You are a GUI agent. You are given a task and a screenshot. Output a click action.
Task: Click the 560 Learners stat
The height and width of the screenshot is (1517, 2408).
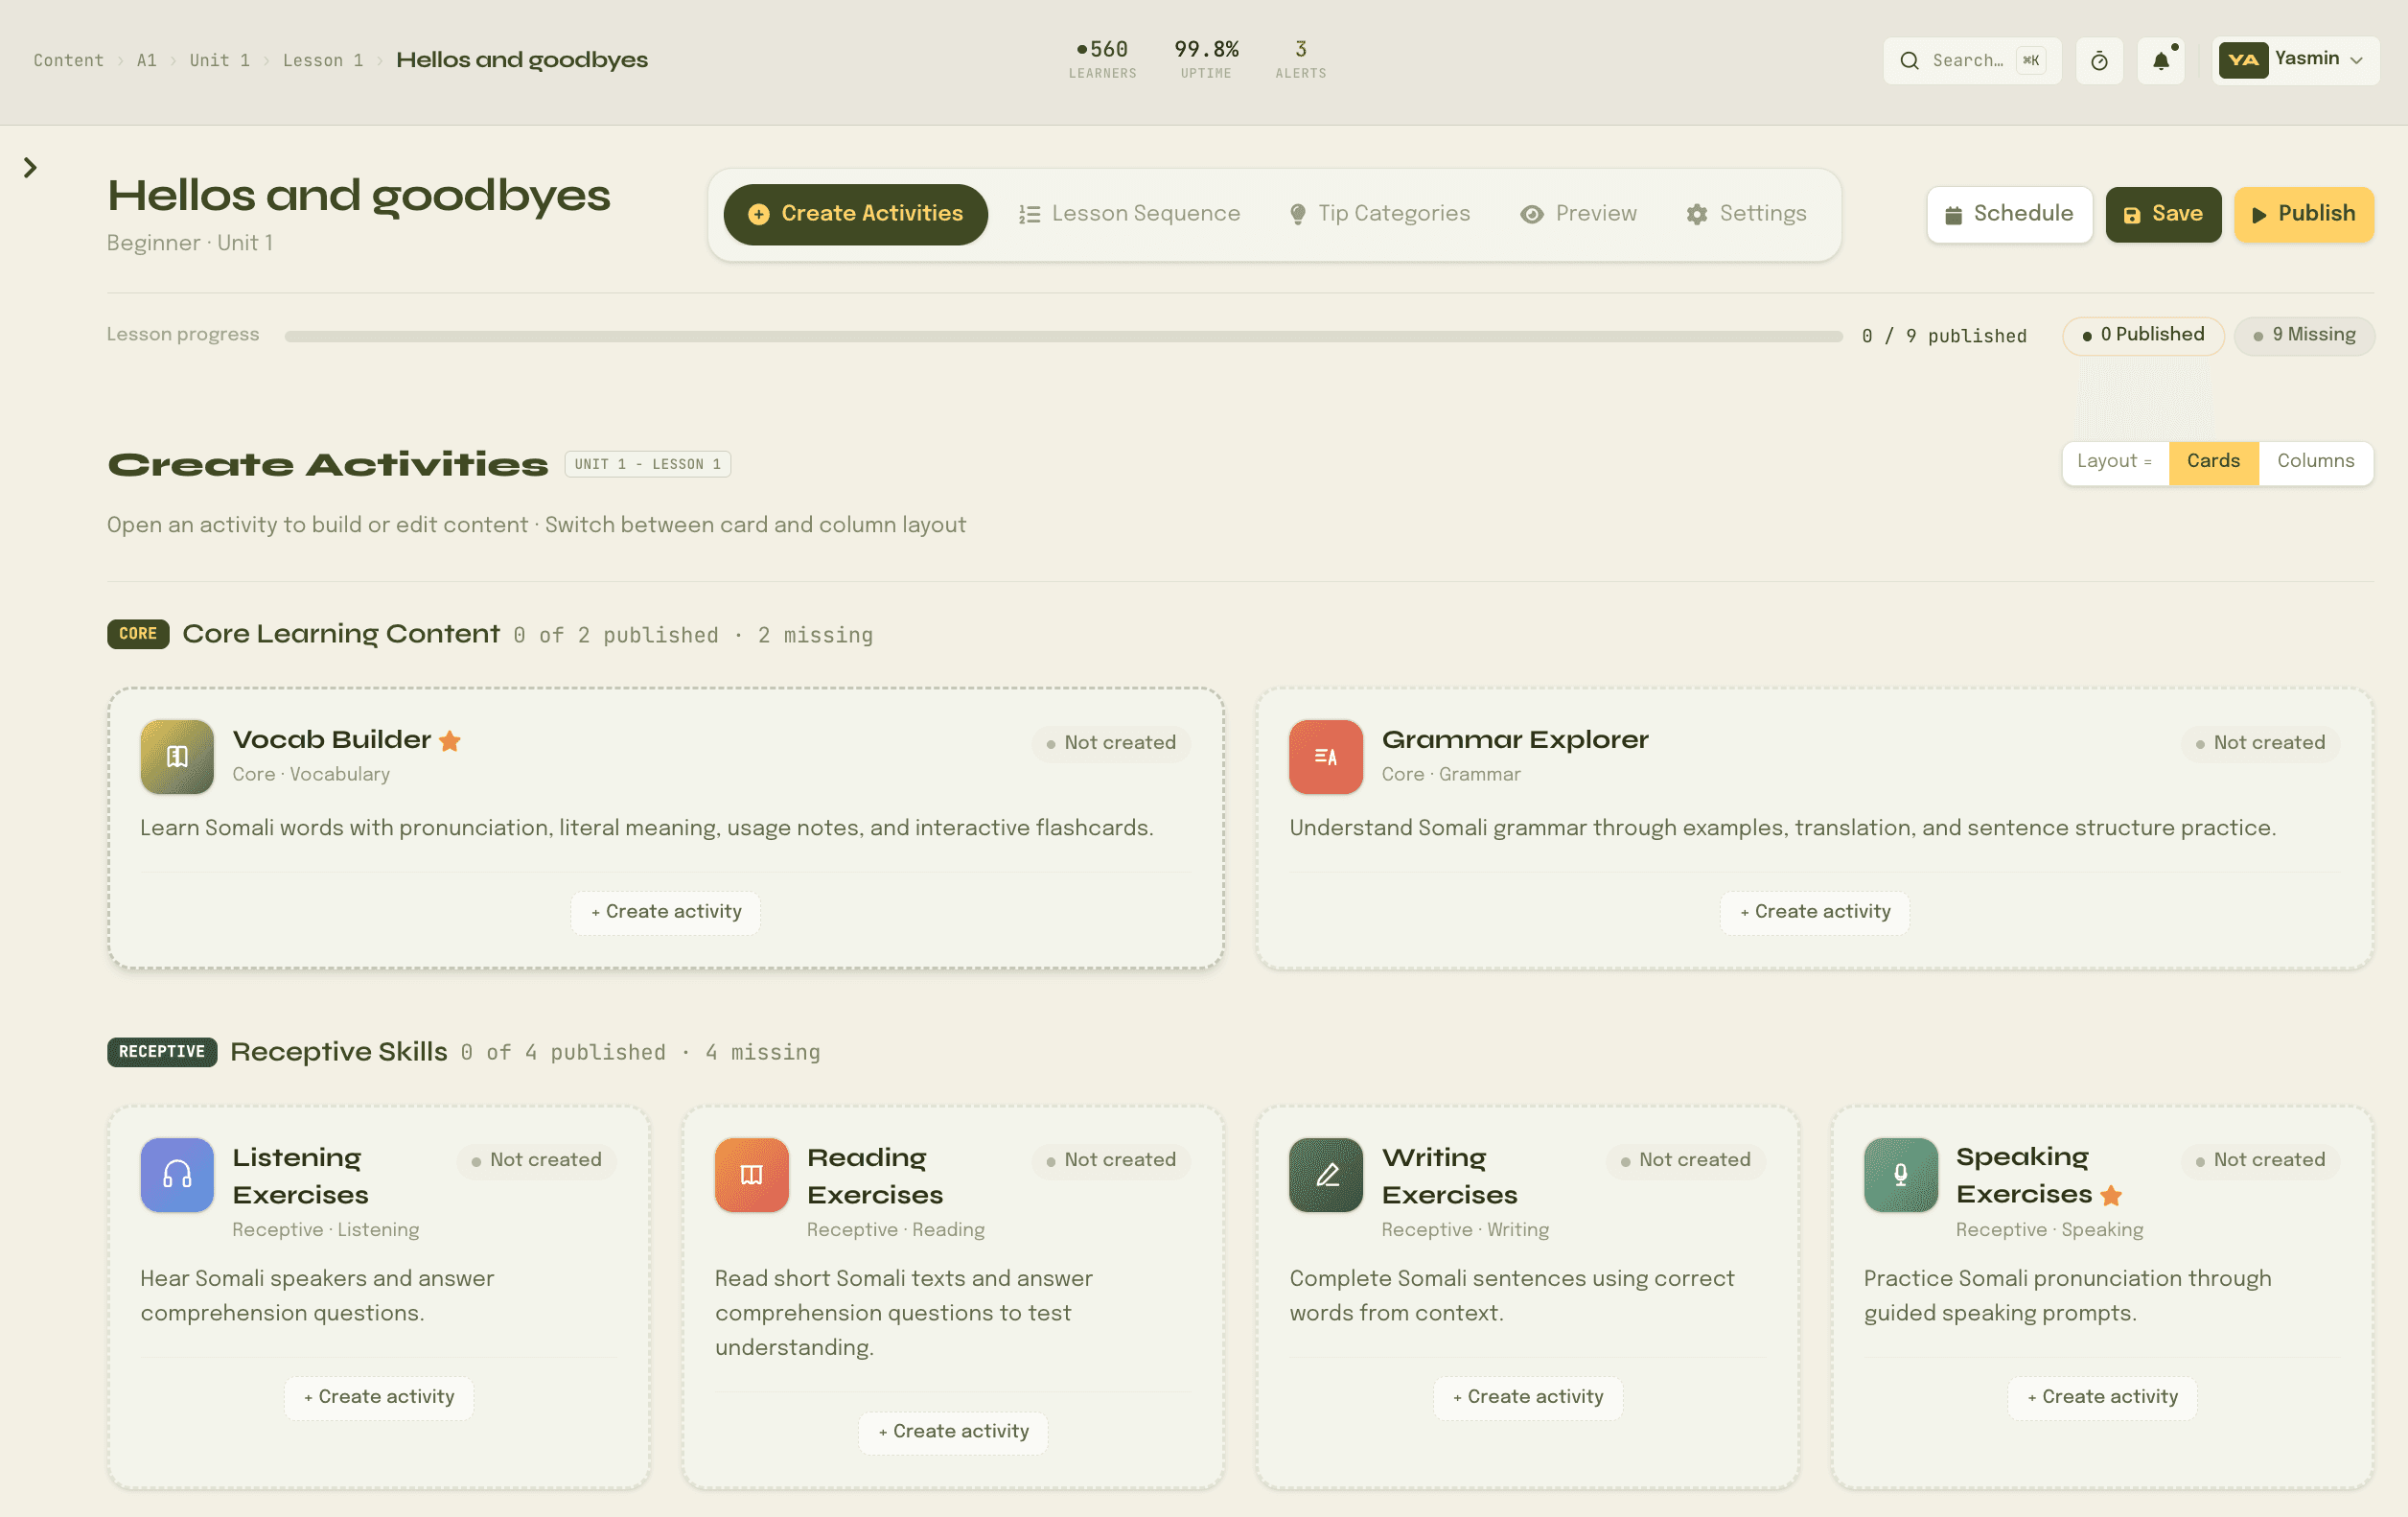point(1102,59)
